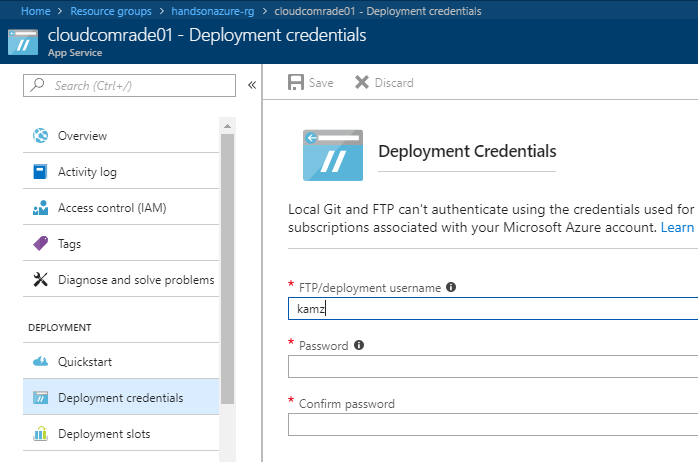Click the purple Tags icon
The height and width of the screenshot is (462, 698).
coord(41,243)
